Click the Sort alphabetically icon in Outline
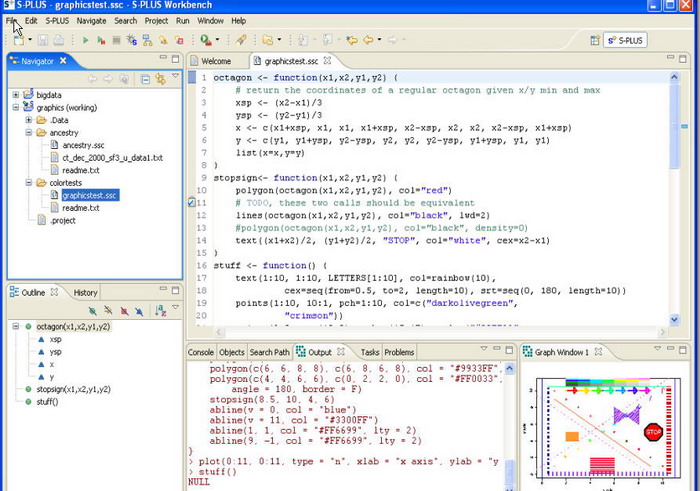Viewport: 700px width, 491px height. pos(161,310)
